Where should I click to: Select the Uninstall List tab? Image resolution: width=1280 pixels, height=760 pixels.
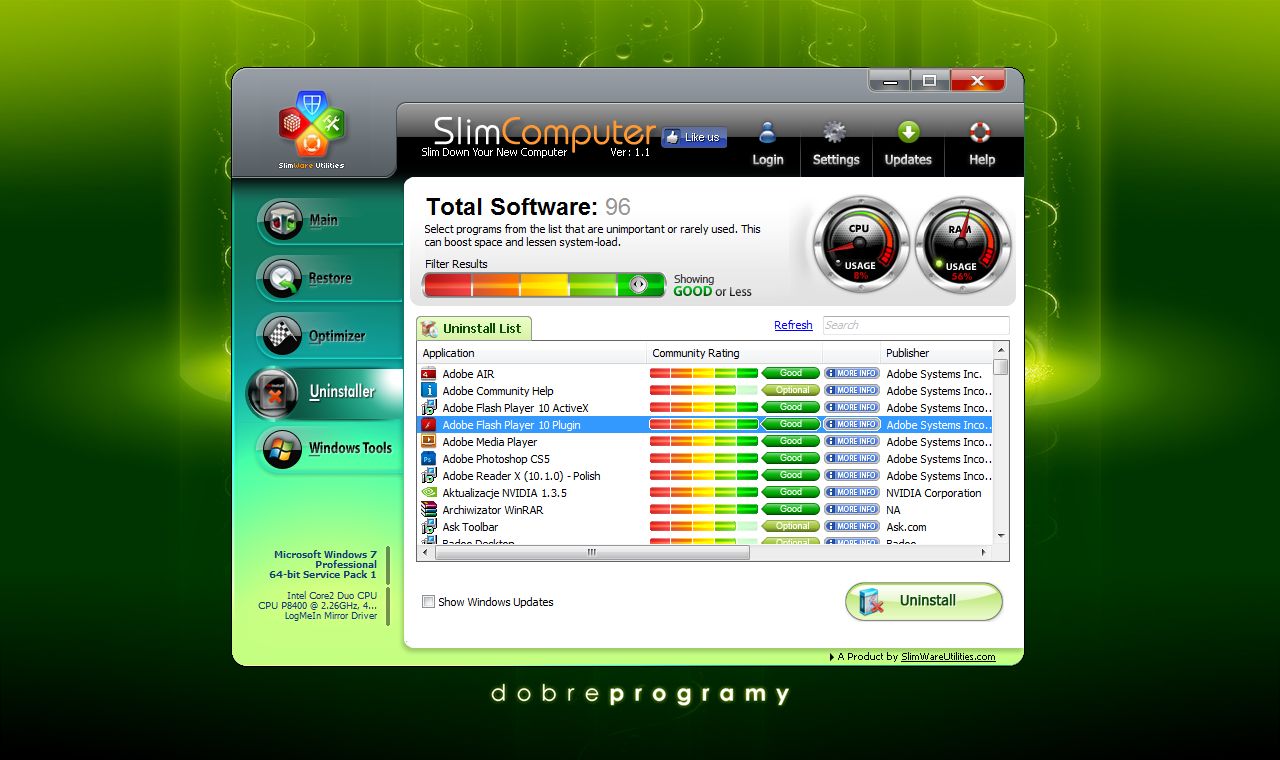[x=474, y=328]
